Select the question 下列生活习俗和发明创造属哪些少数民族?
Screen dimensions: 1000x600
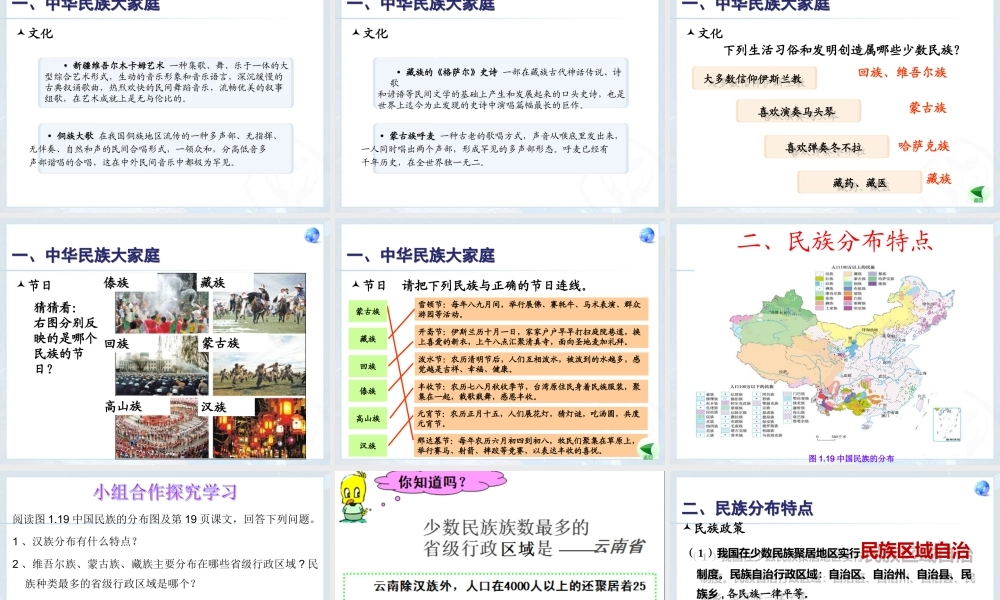(842, 50)
